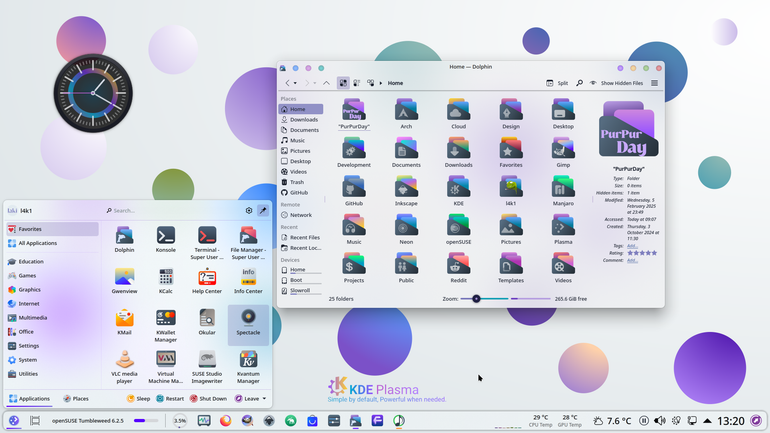Switch to the Places tab in launcher
Screen dimensions: 770x433
76,399
